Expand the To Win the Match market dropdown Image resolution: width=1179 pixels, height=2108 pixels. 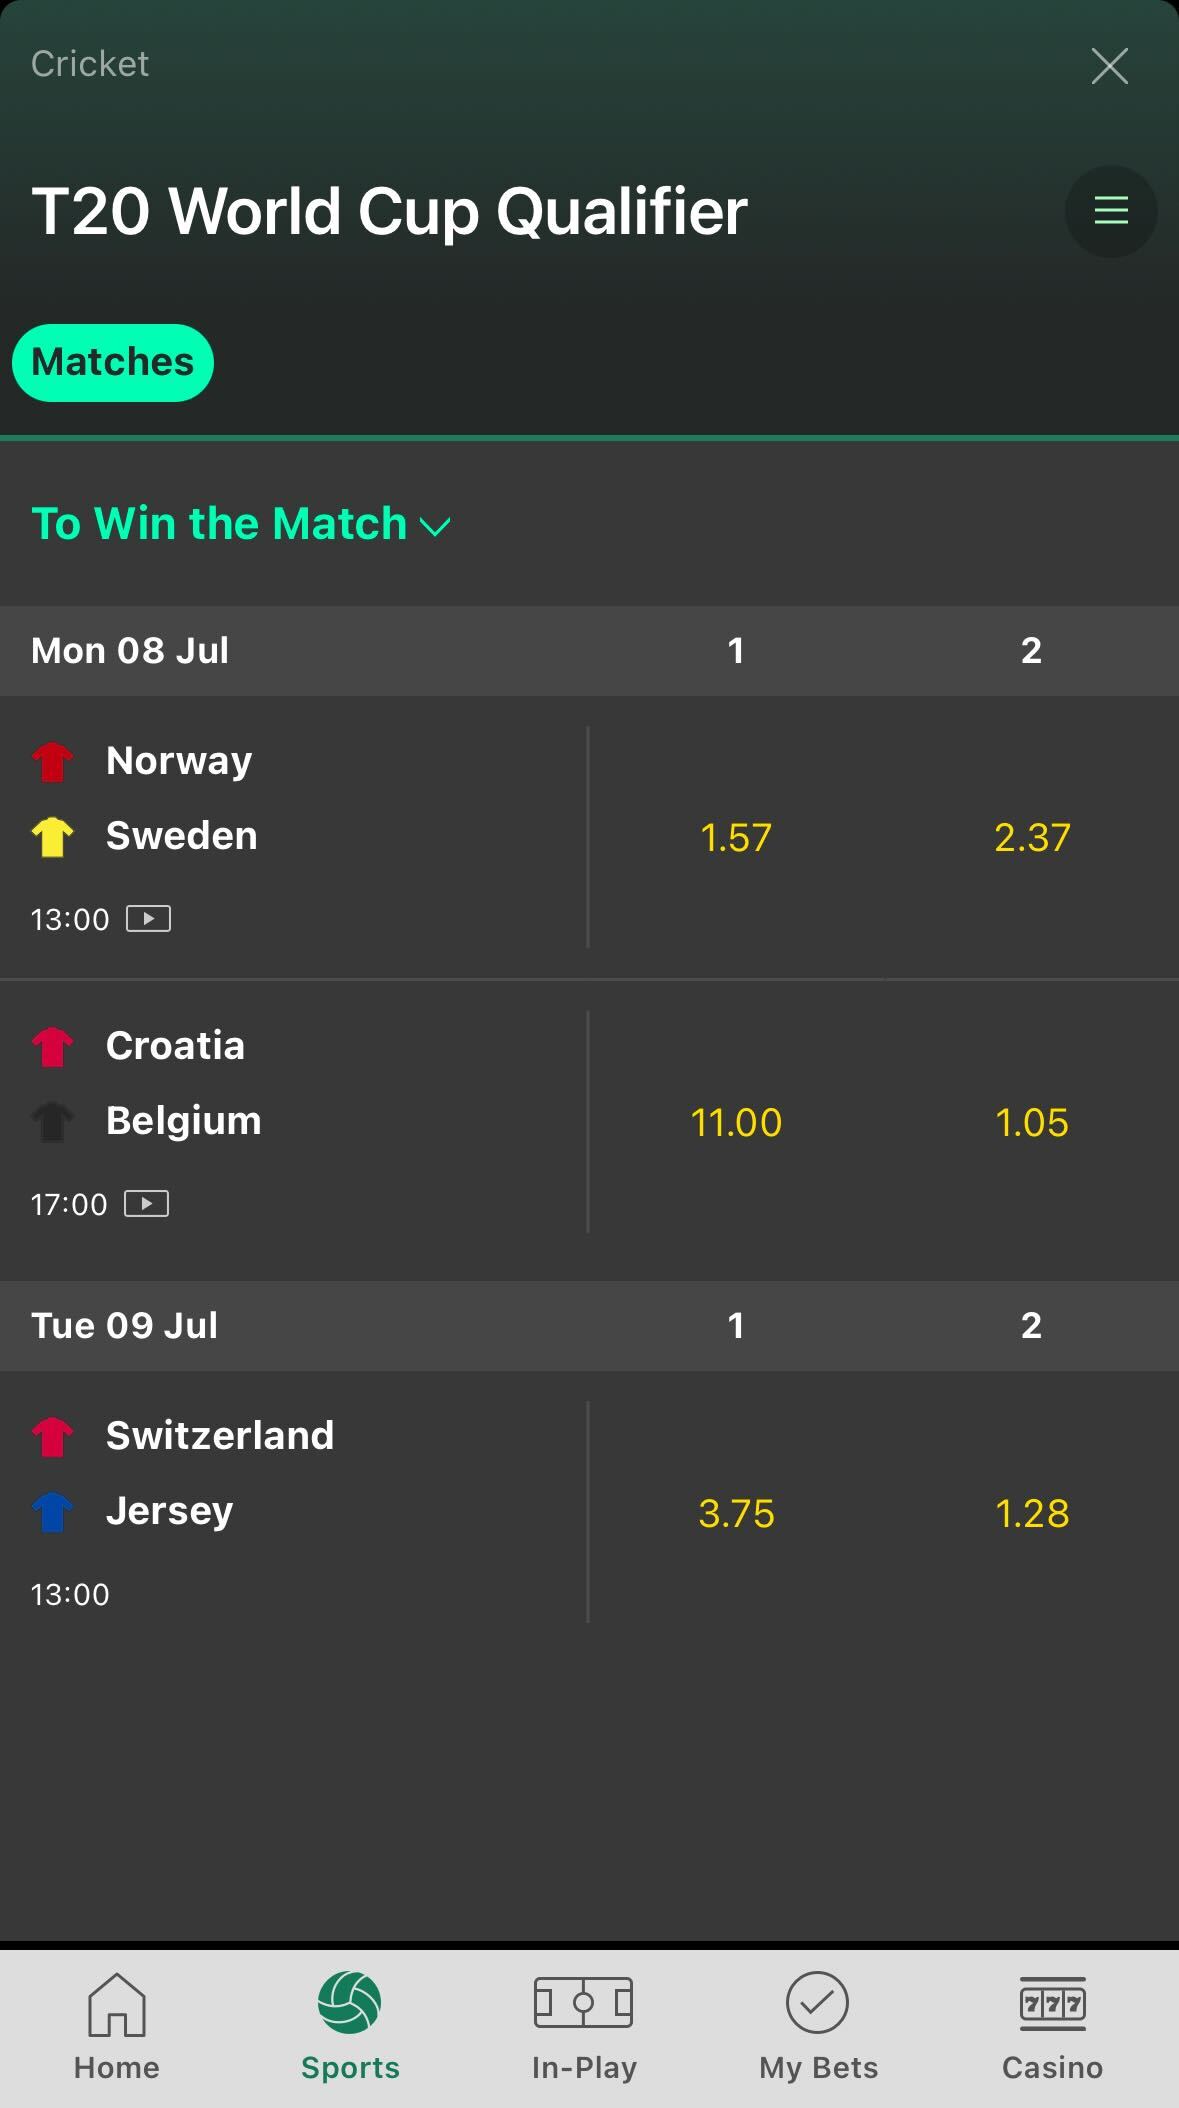434,524
